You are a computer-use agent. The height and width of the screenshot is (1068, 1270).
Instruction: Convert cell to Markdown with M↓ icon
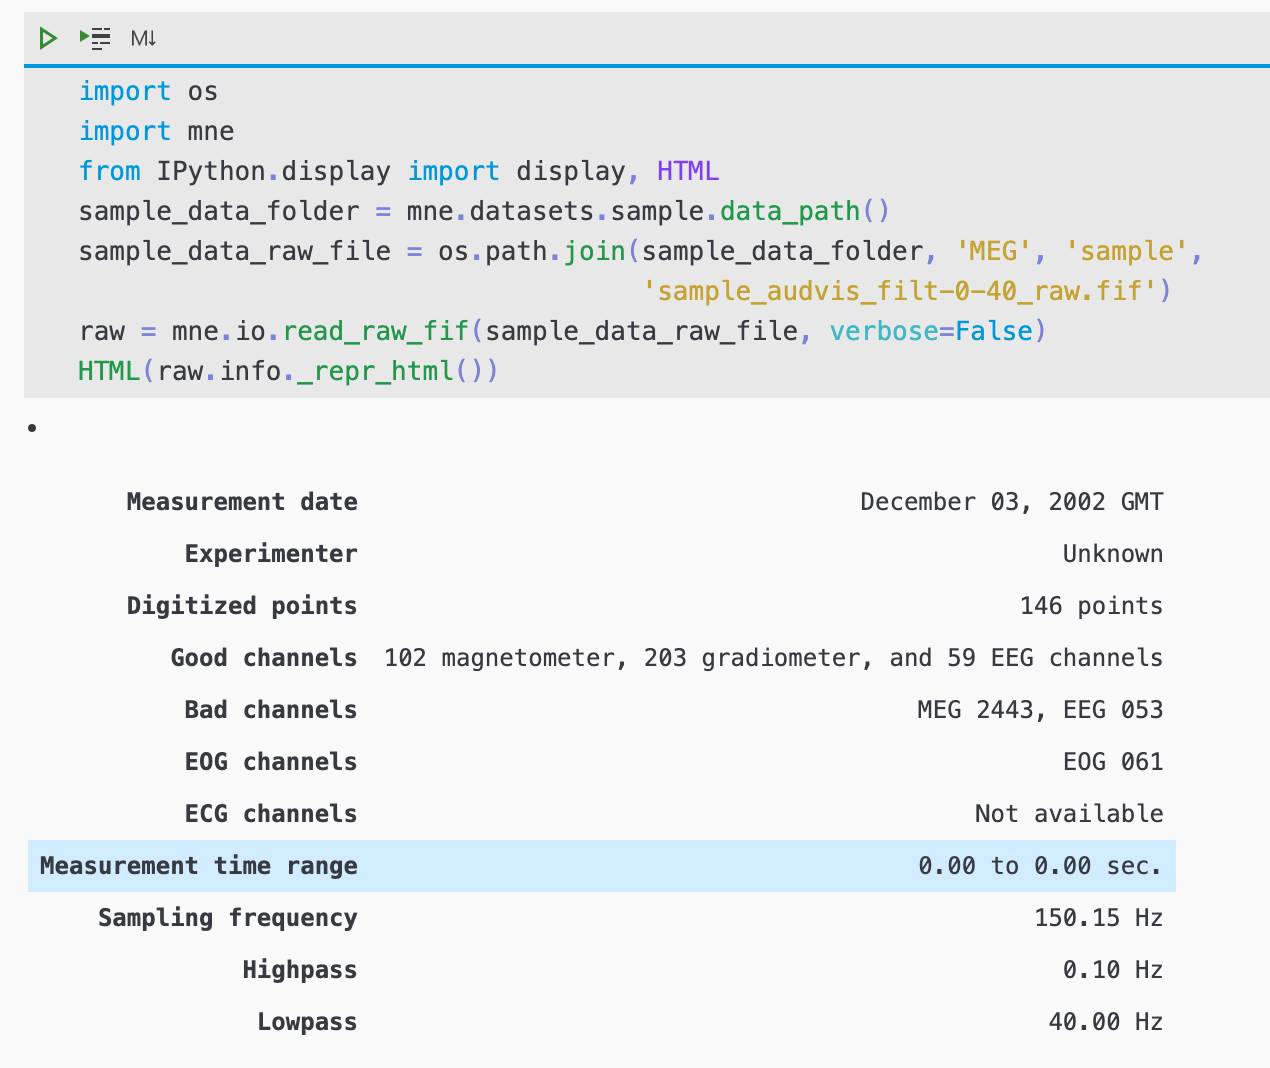tap(144, 39)
